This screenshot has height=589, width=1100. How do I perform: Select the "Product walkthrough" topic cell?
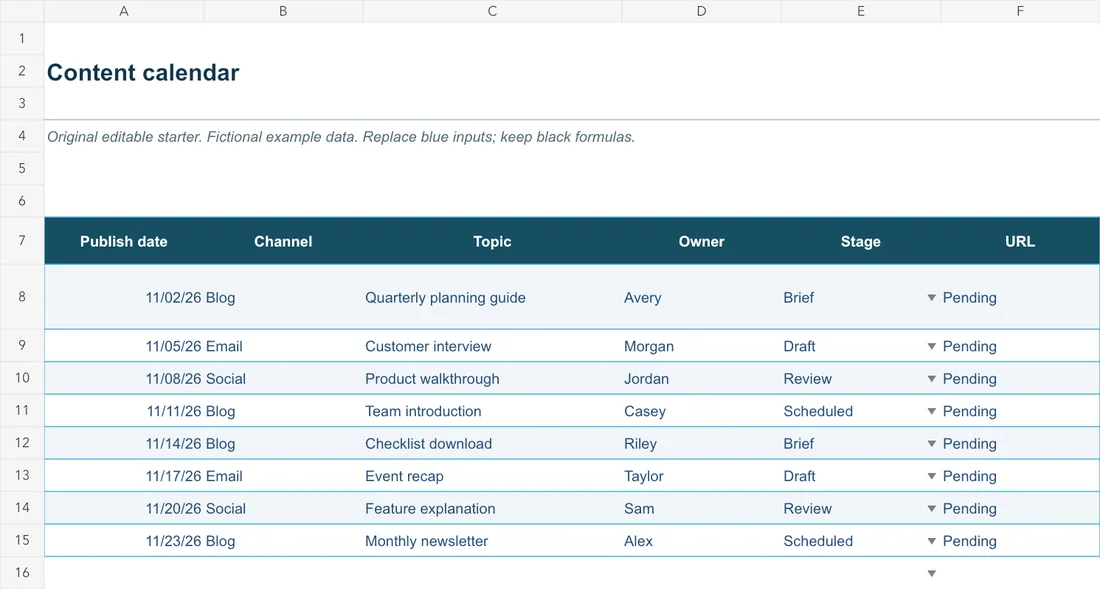[x=492, y=379]
